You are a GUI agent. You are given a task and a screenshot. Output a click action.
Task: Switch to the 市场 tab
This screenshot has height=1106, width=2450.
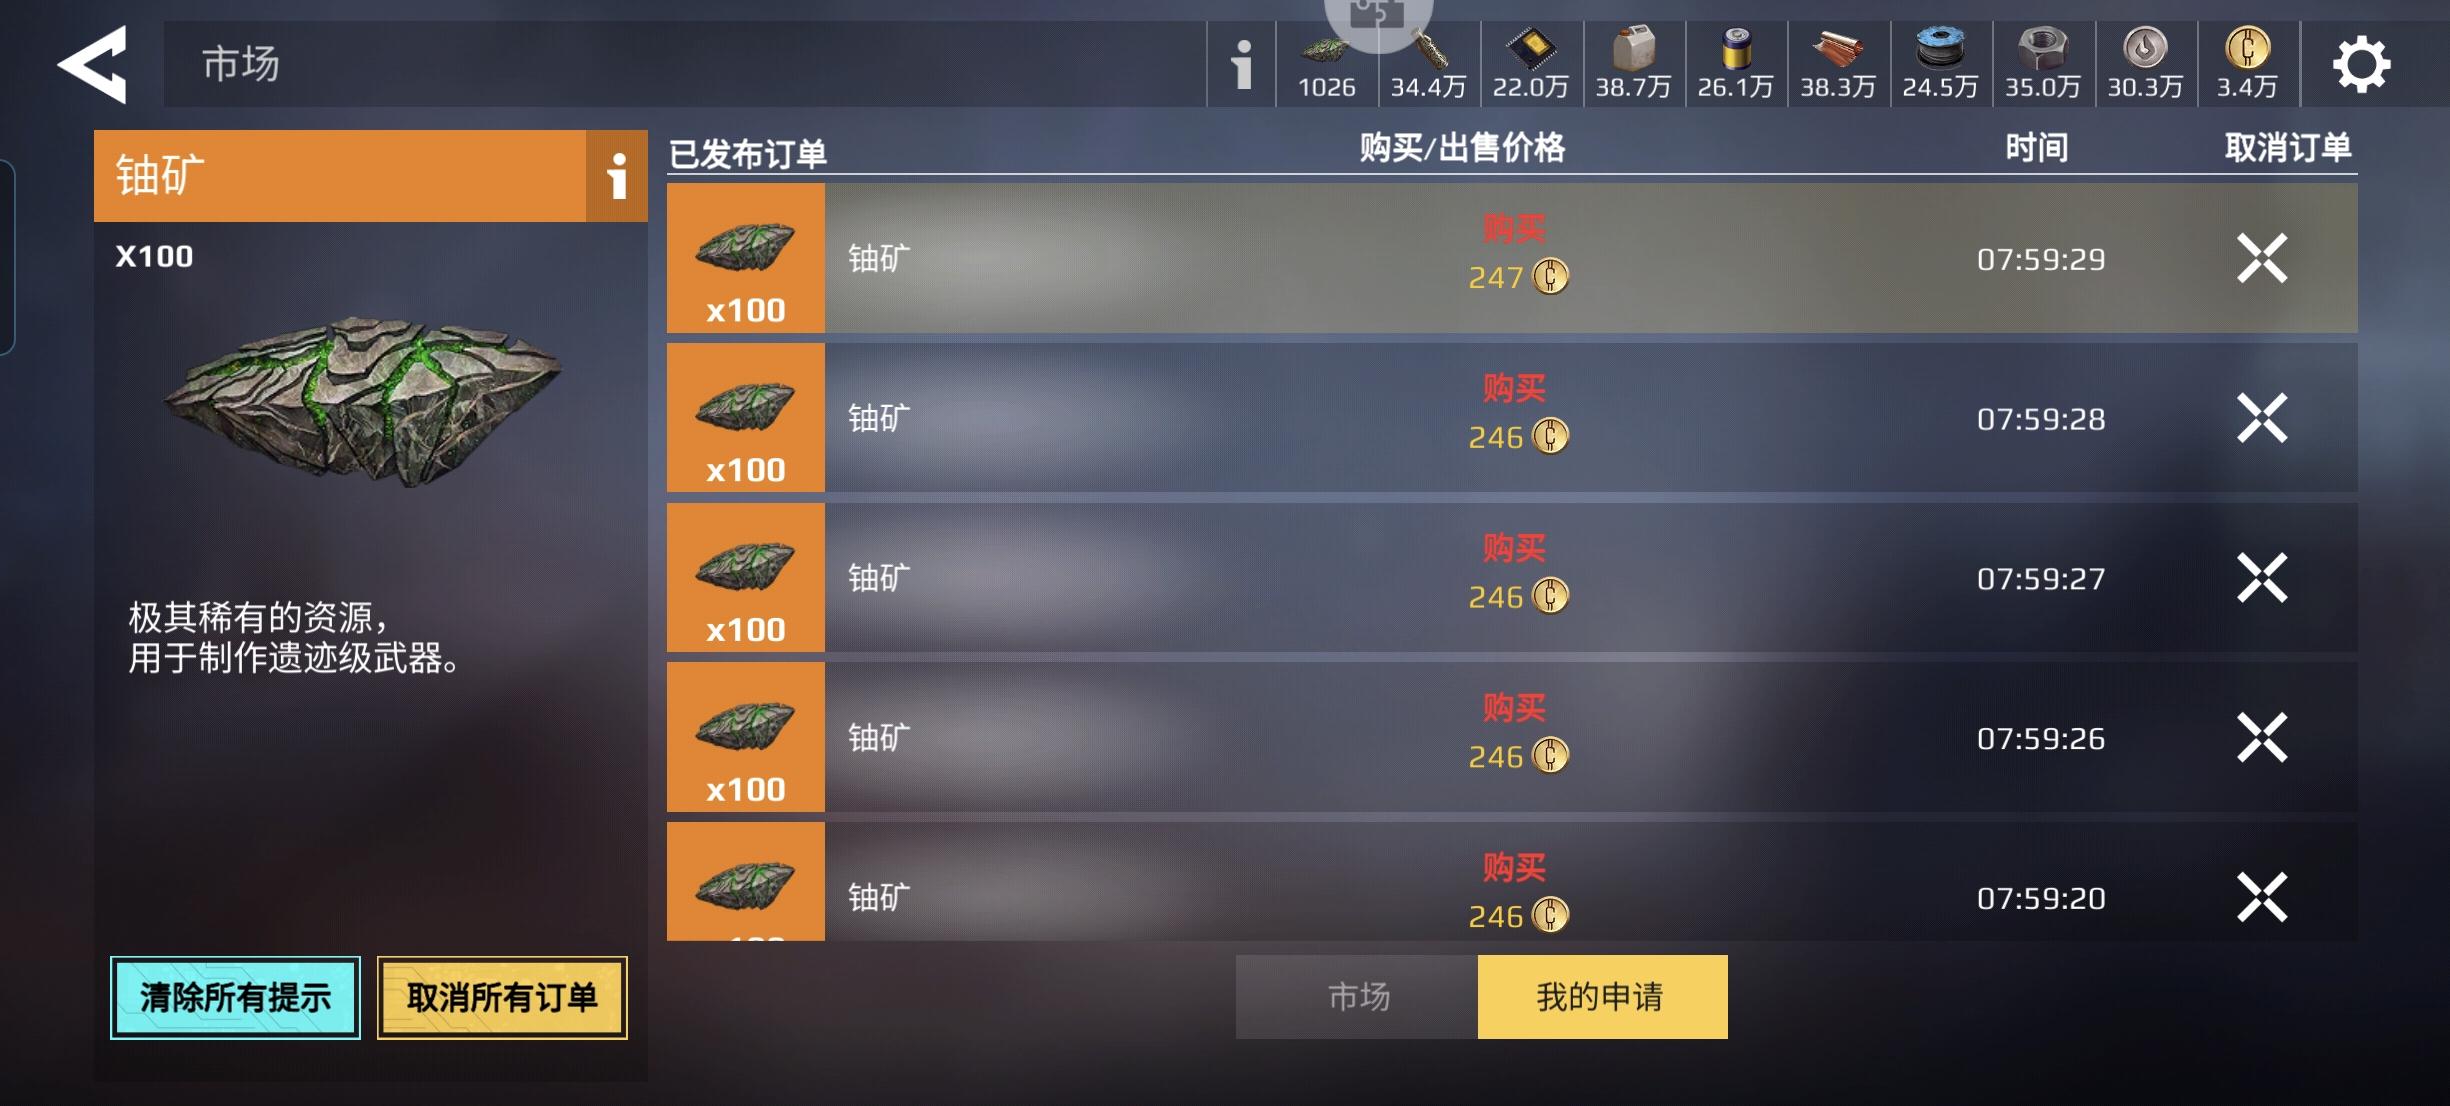[1357, 997]
